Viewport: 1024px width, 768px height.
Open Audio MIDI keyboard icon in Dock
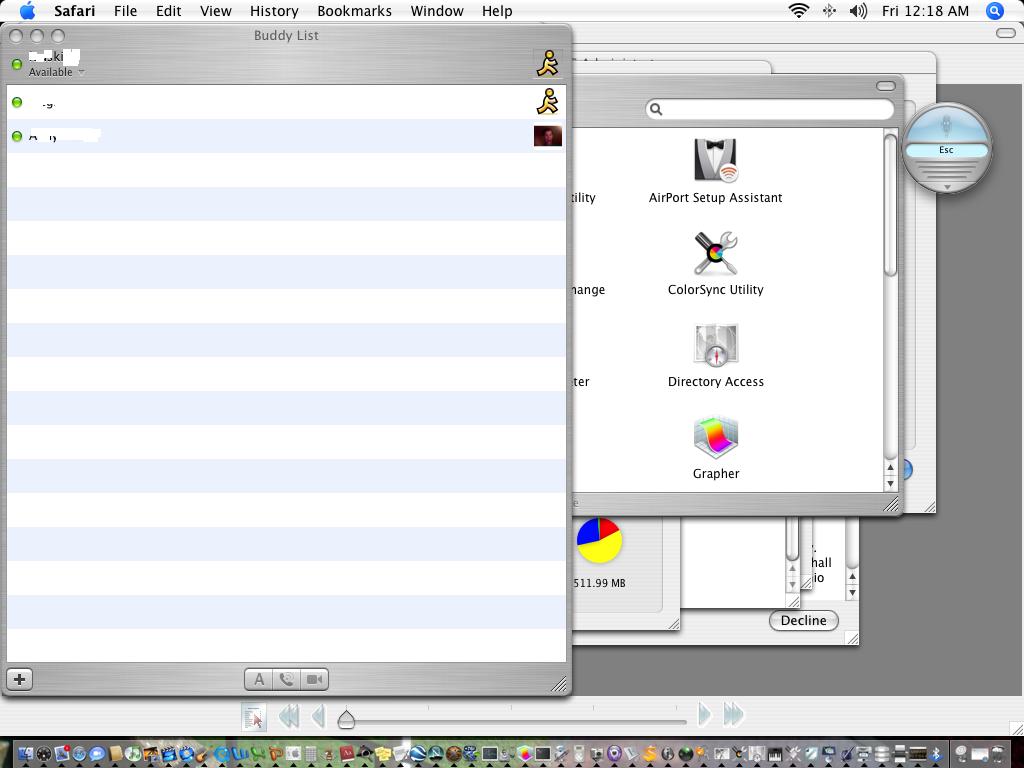click(775, 754)
